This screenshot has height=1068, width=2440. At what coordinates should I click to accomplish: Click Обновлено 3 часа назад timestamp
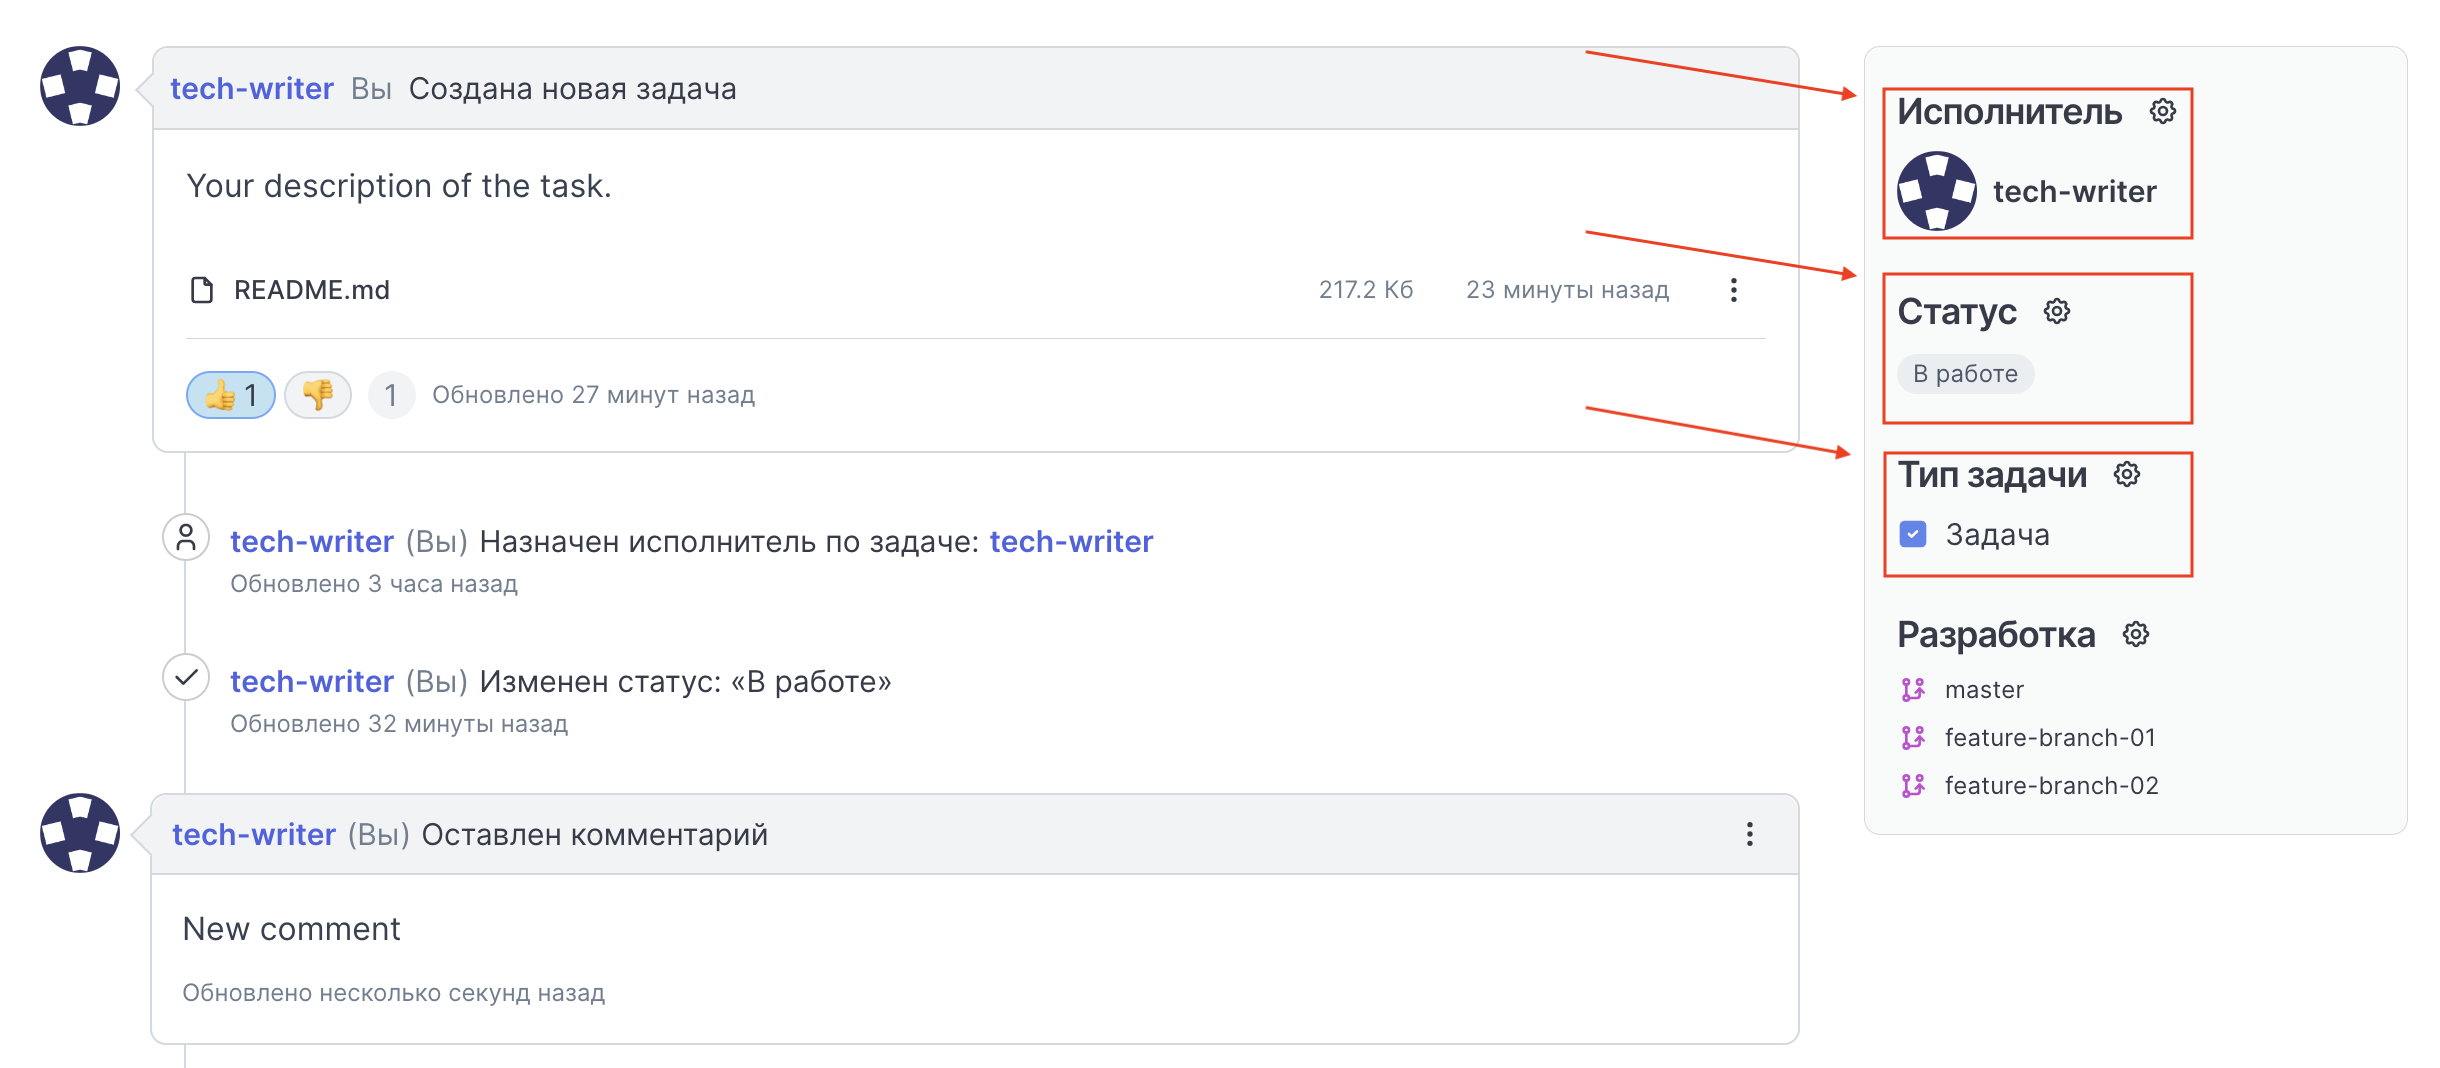click(x=374, y=584)
